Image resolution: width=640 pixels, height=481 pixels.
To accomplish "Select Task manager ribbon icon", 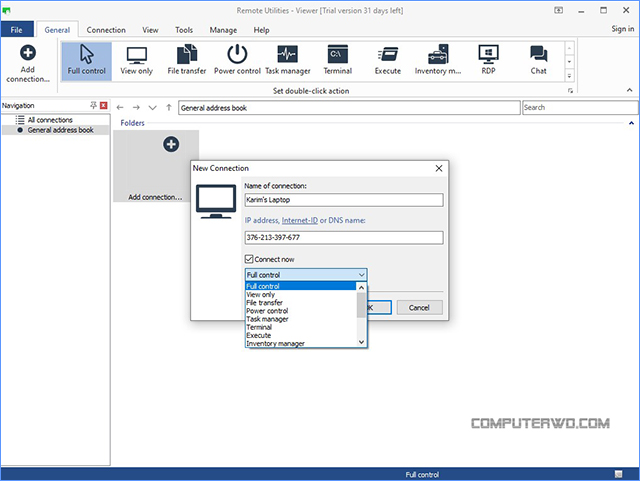I will click(x=288, y=61).
